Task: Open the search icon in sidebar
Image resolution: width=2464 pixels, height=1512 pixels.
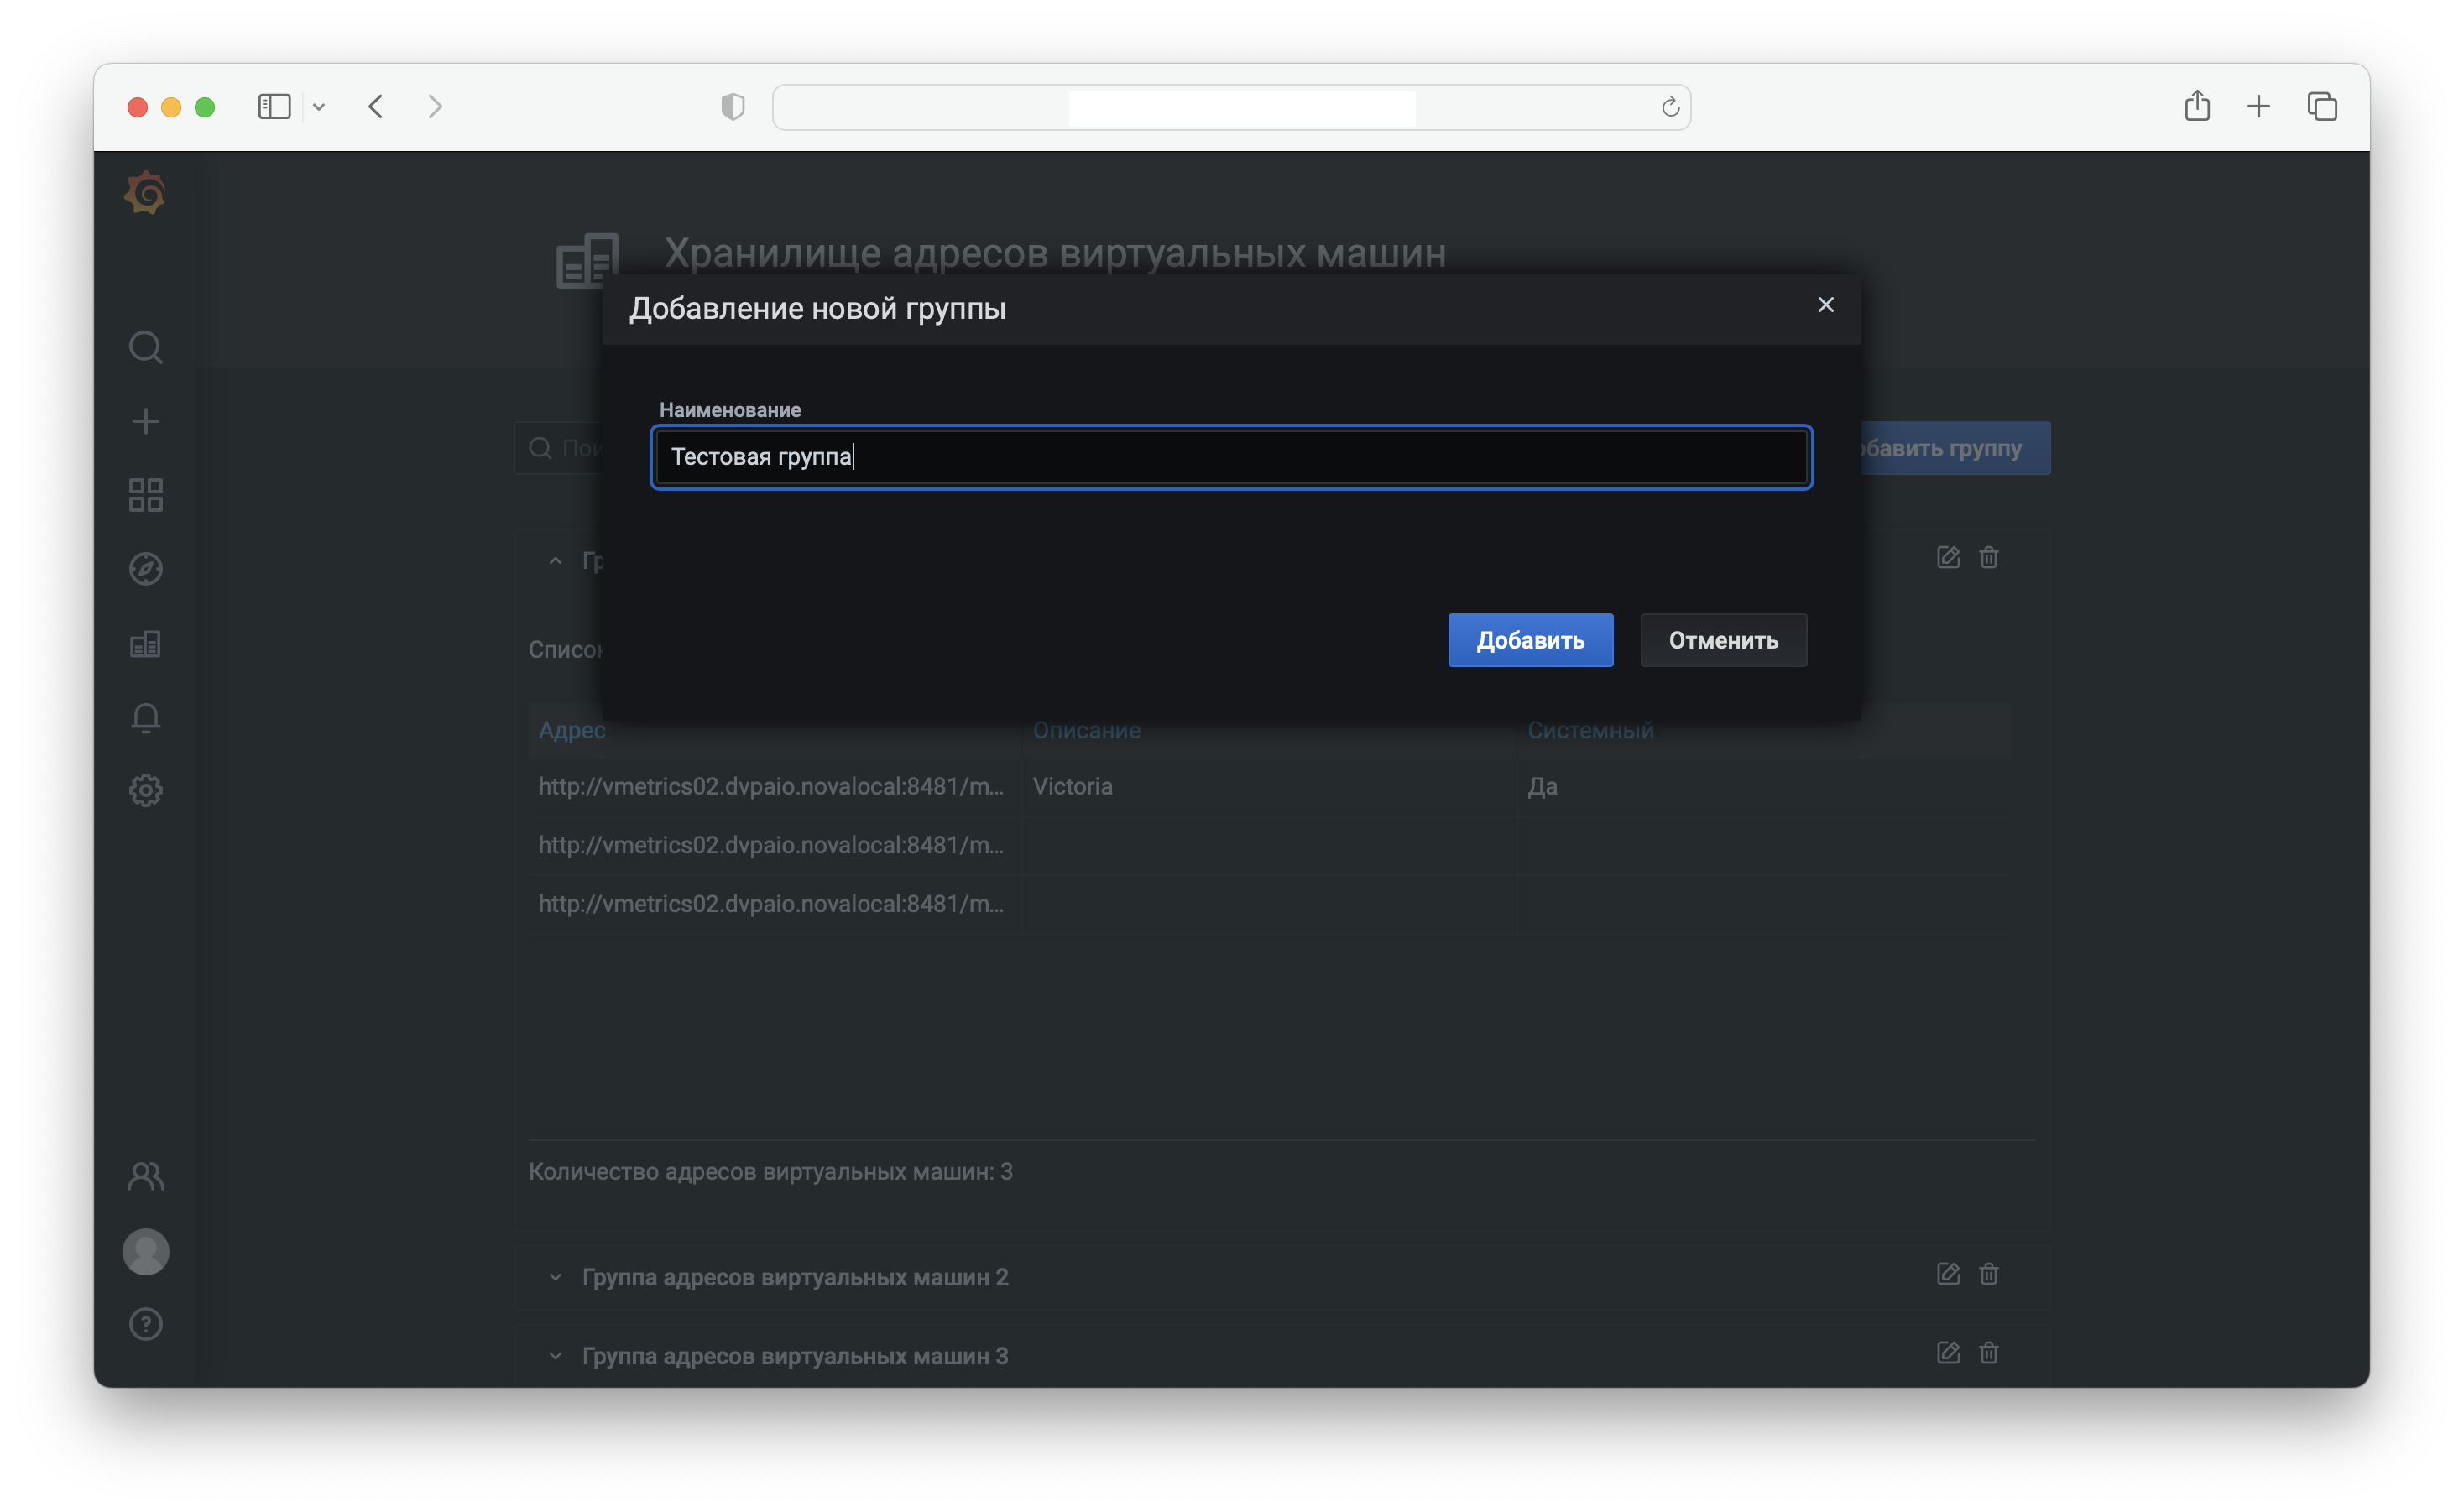Action: tap(146, 347)
